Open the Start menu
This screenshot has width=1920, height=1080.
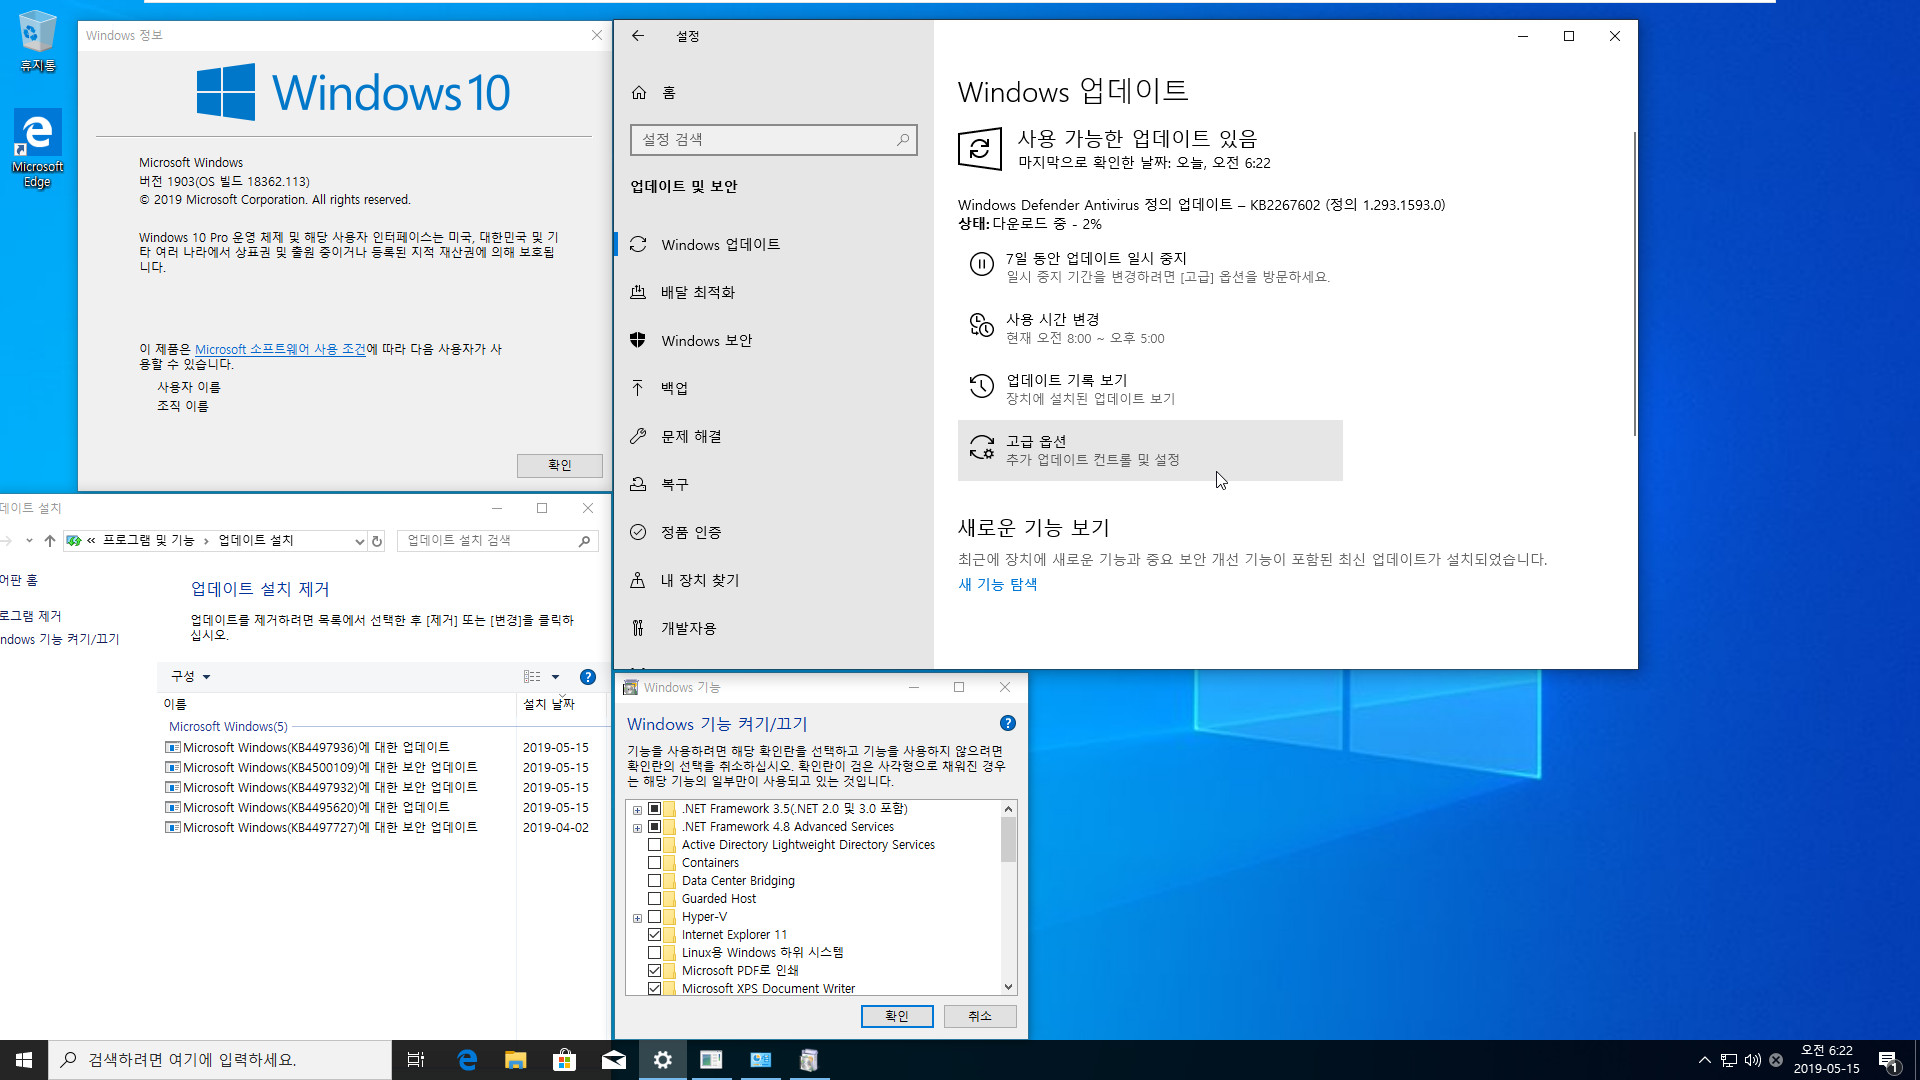24,1060
